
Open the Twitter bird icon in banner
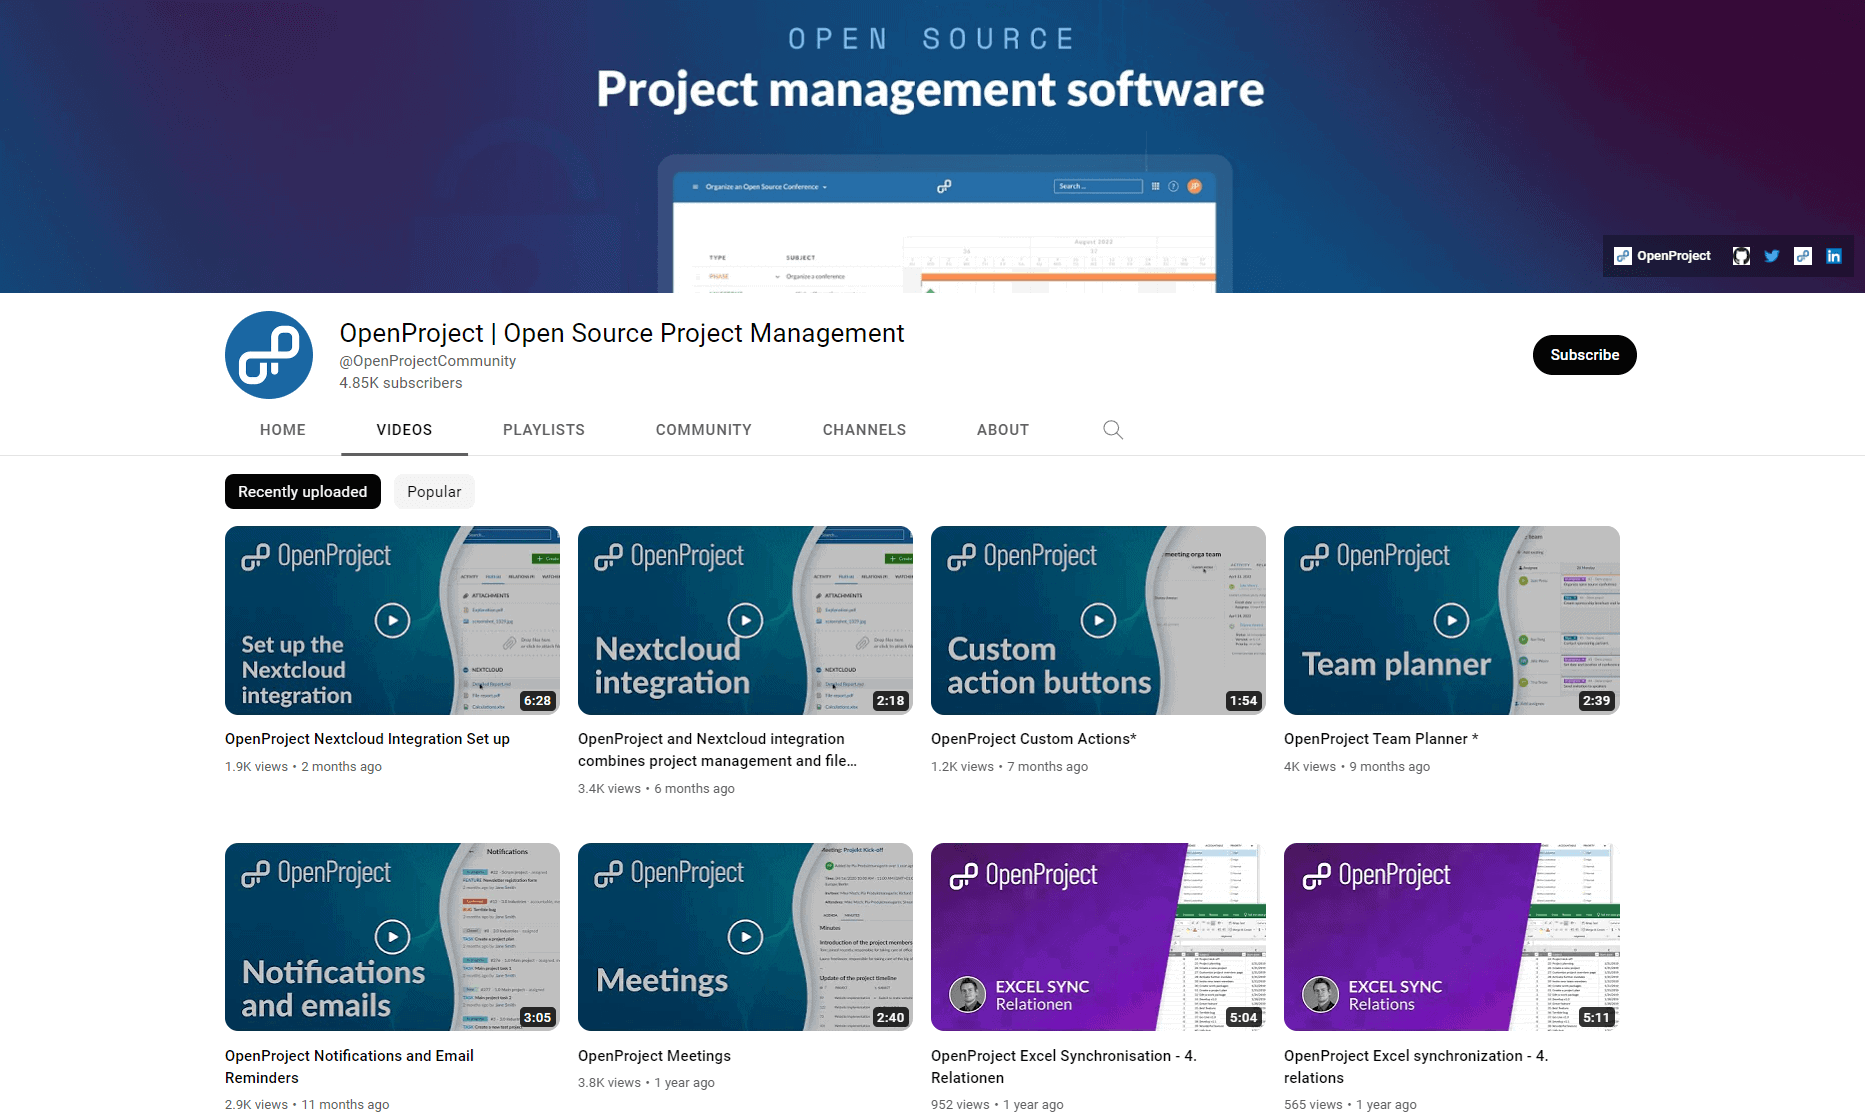(1772, 256)
